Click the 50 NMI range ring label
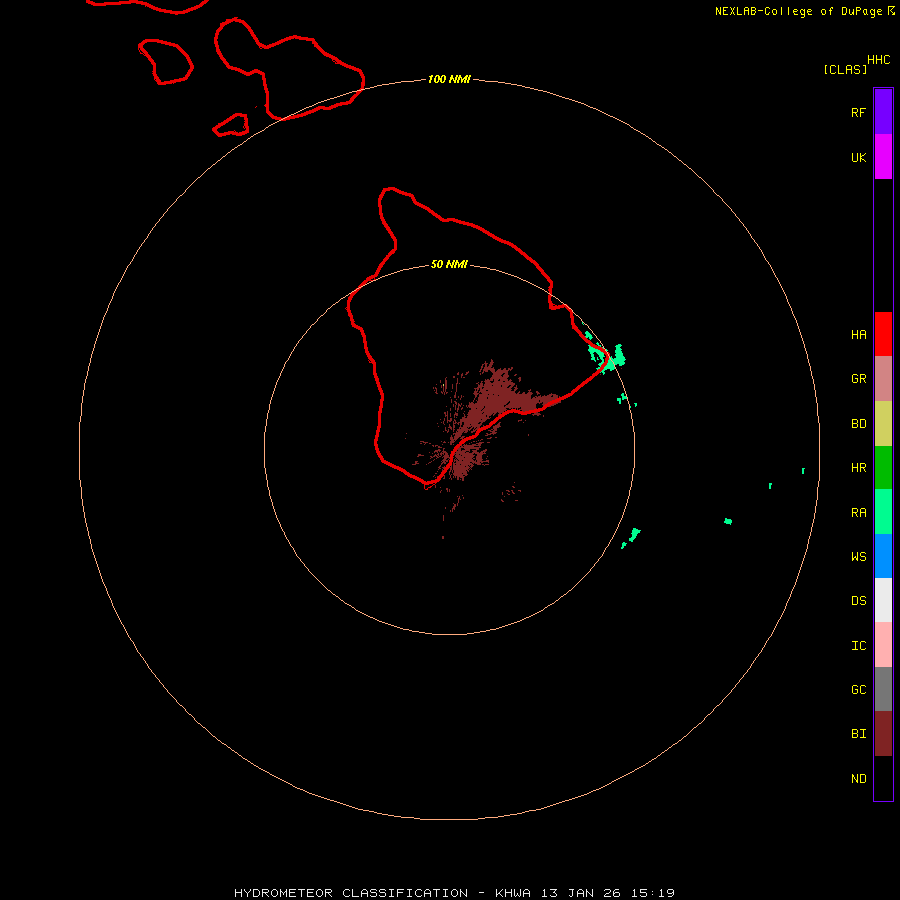 coord(449,264)
